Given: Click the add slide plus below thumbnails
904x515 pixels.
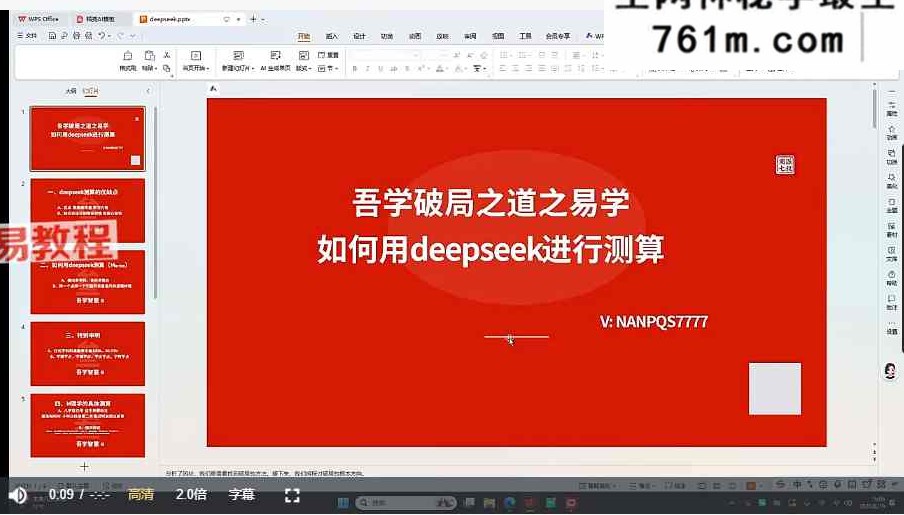Looking at the screenshot, I should (85, 467).
